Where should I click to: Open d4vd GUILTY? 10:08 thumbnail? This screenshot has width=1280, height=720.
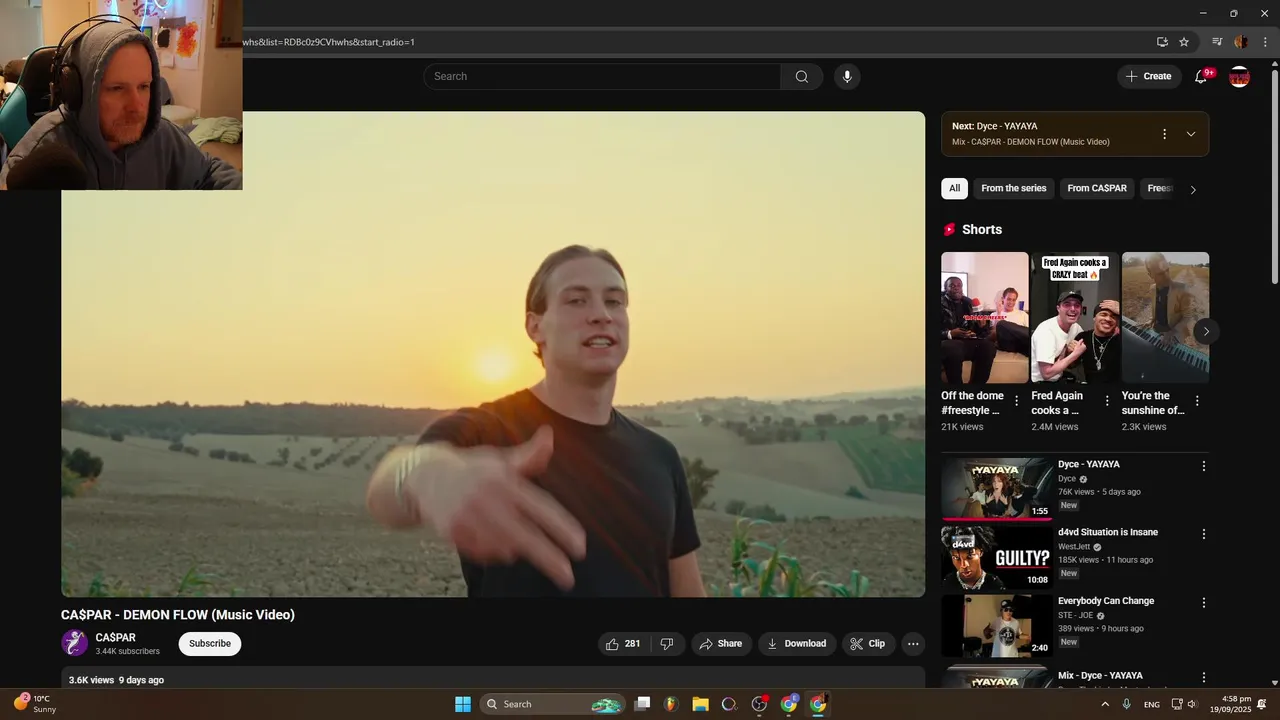coord(996,557)
